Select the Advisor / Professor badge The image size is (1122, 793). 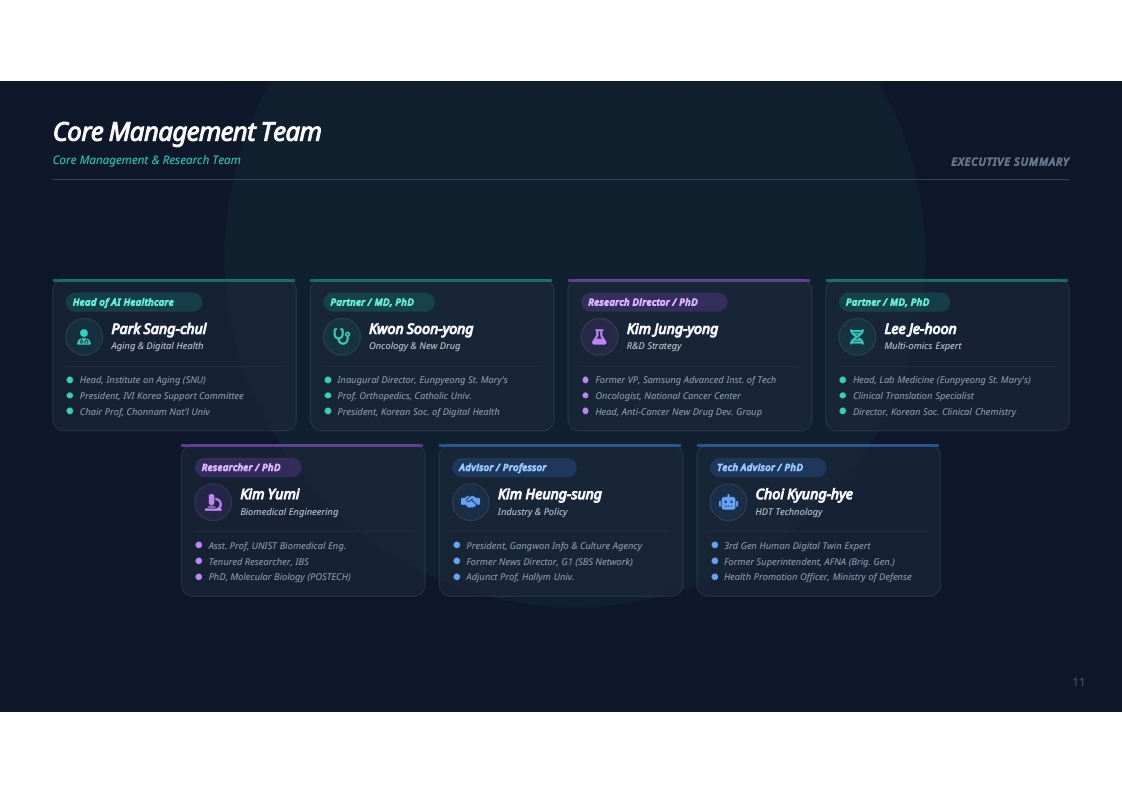point(514,467)
